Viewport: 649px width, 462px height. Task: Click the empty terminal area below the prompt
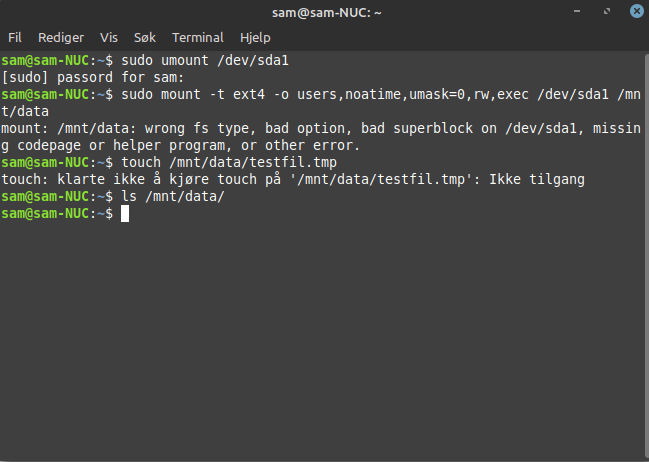pos(323,339)
